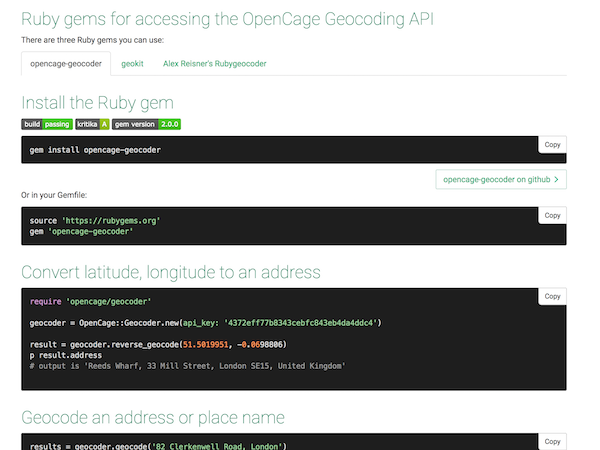Click the 'https://rubygems.org' source string
This screenshot has height=450, width=600.
(111, 221)
